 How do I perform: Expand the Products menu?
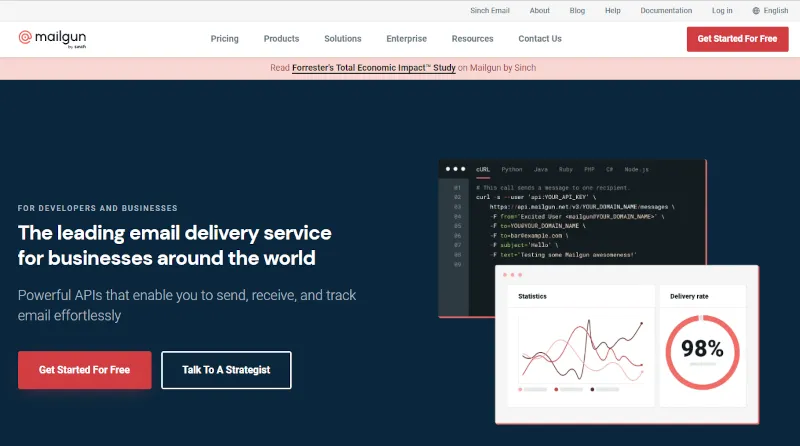tap(281, 39)
